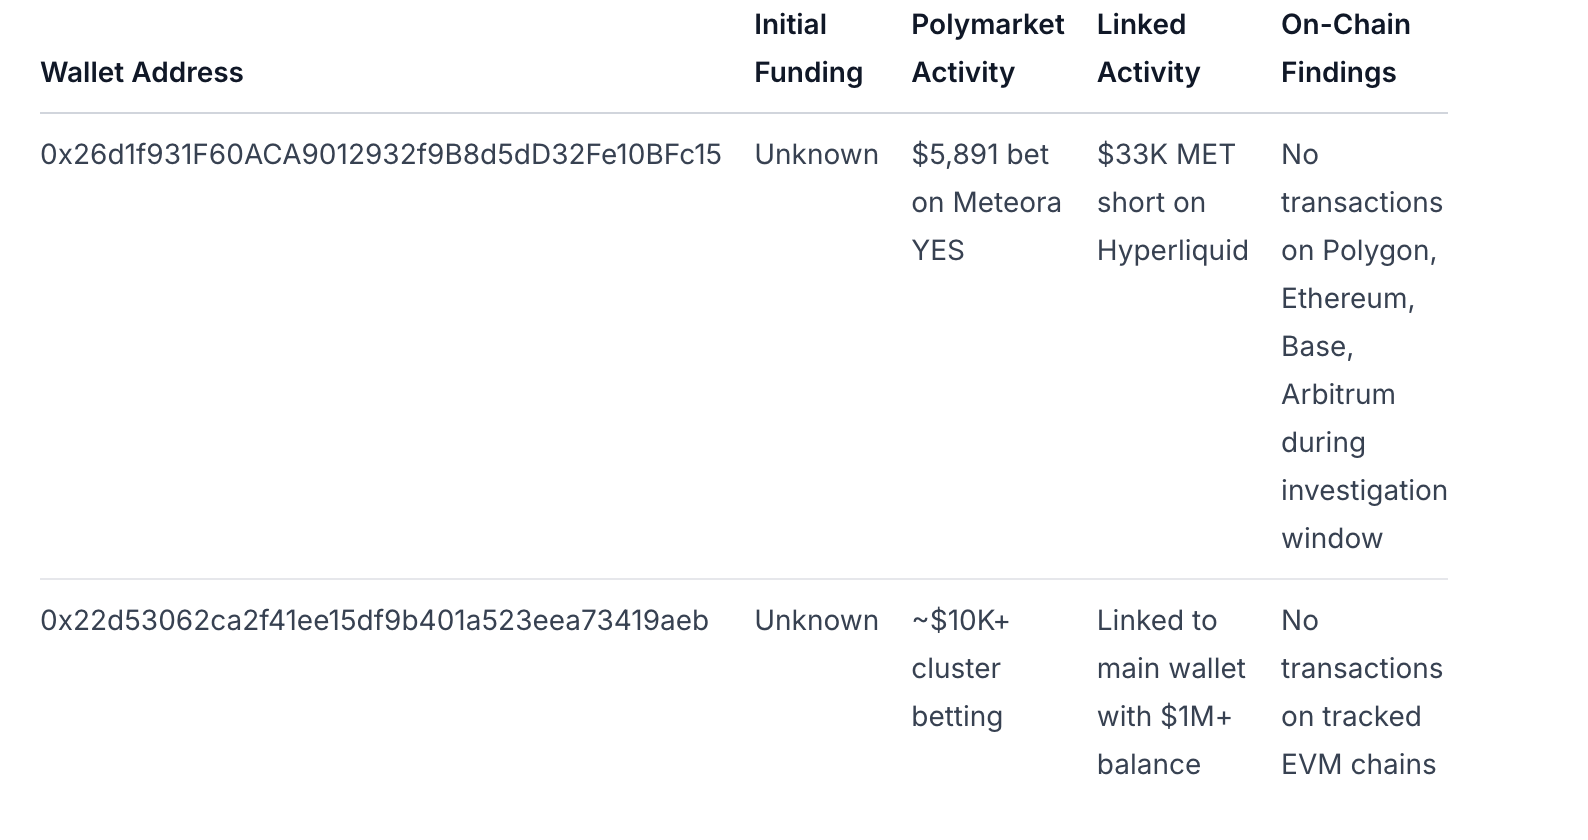The image size is (1588, 840).
Task: Click "Unknown" funding in the 0x22d5 wallet row
Action: 816,621
